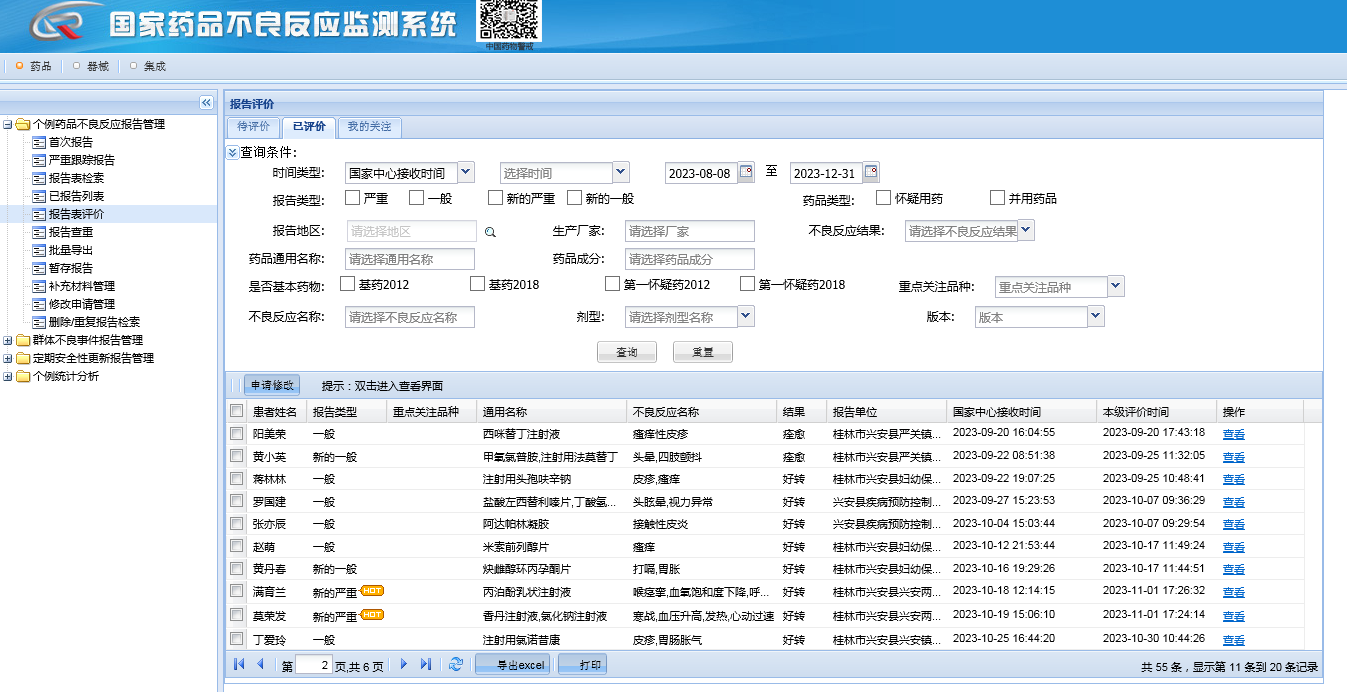The image size is (1347, 692).
Task: Go to the previous results page
Action: (x=260, y=664)
